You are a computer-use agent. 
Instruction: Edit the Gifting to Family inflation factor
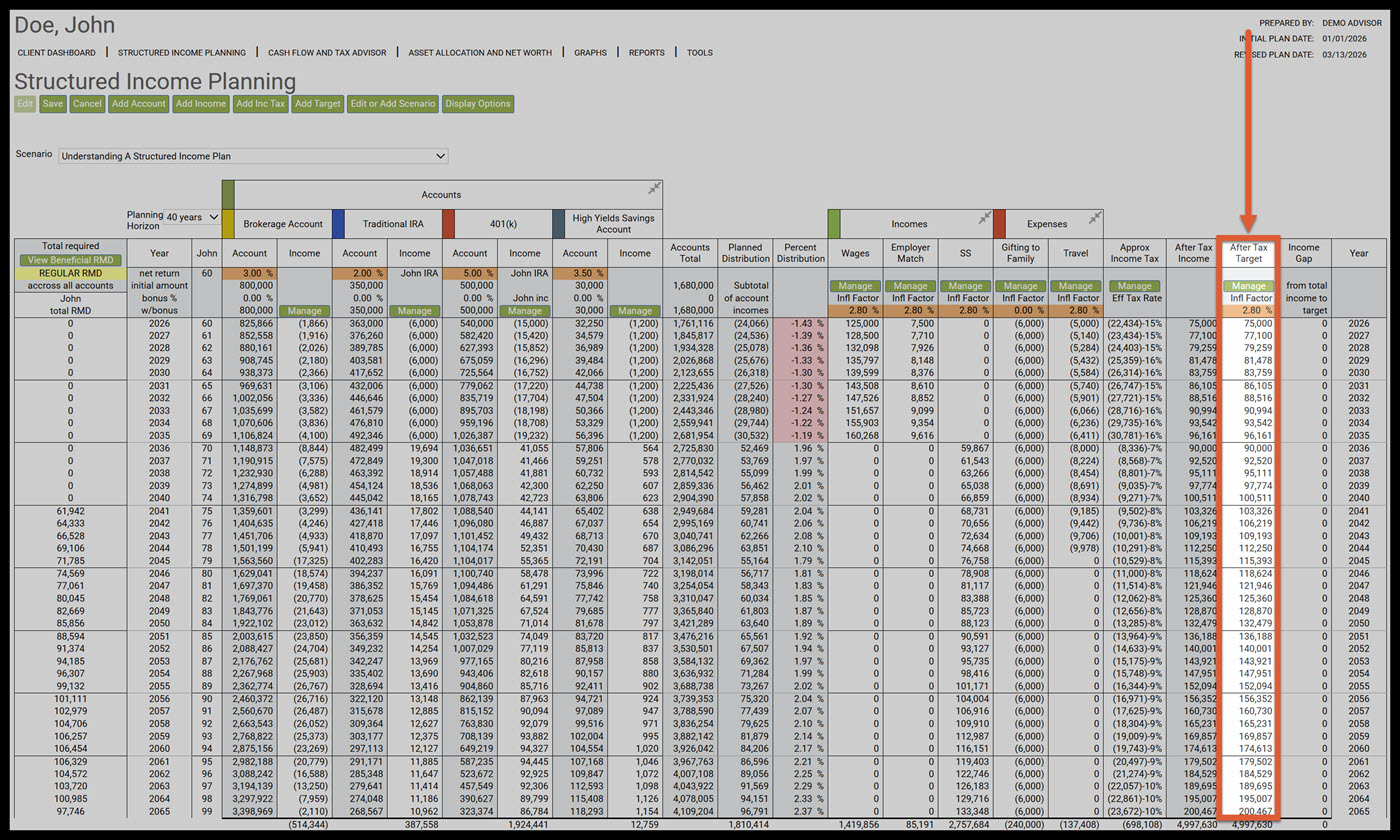(x=1020, y=311)
